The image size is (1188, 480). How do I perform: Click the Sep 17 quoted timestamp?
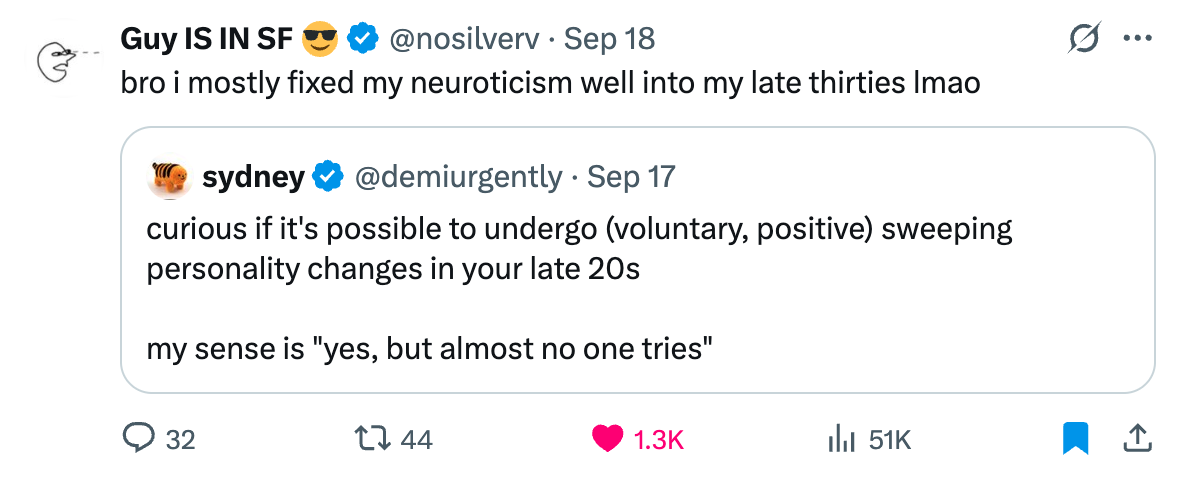[631, 177]
